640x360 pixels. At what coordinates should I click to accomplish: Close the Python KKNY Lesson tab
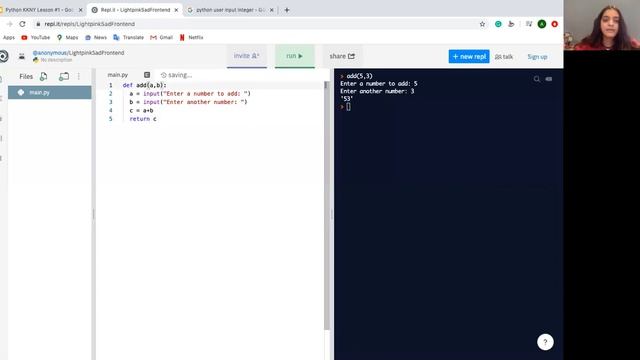(x=80, y=10)
